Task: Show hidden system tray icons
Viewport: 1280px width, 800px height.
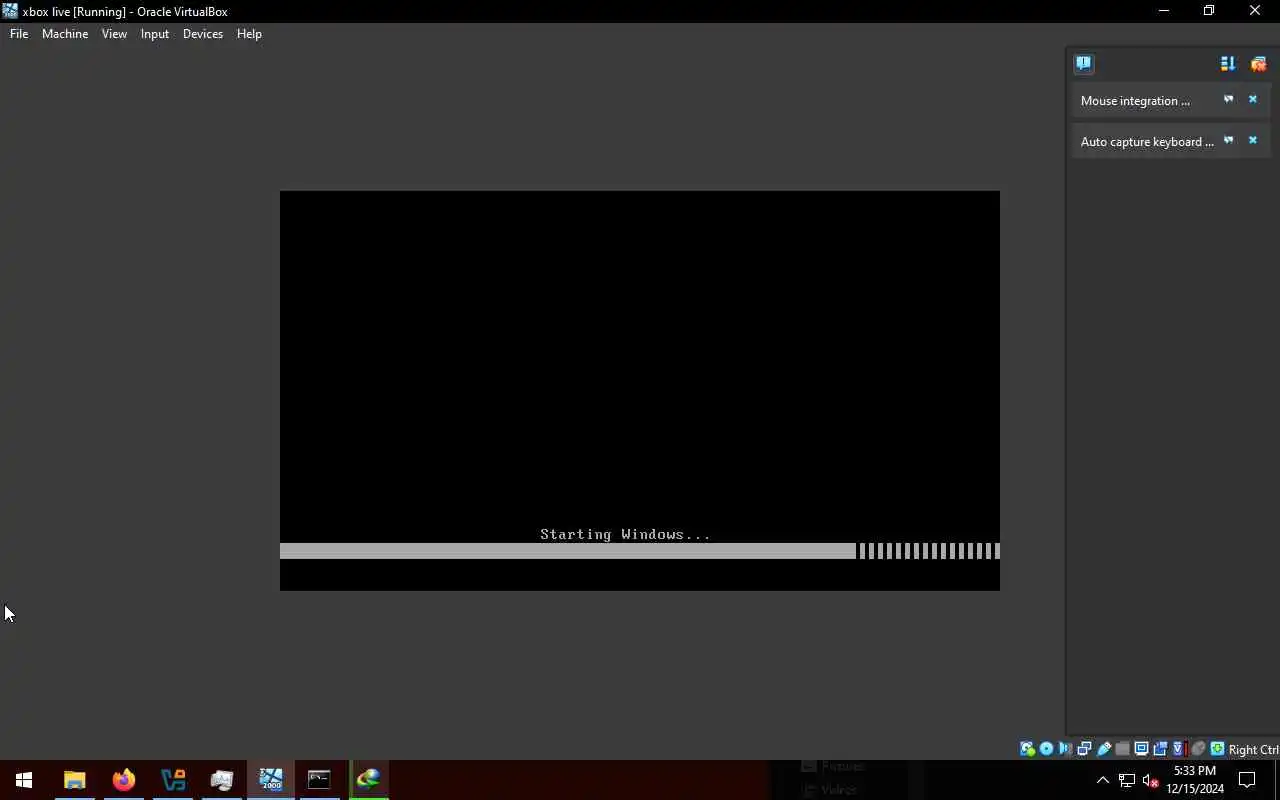Action: click(1103, 780)
